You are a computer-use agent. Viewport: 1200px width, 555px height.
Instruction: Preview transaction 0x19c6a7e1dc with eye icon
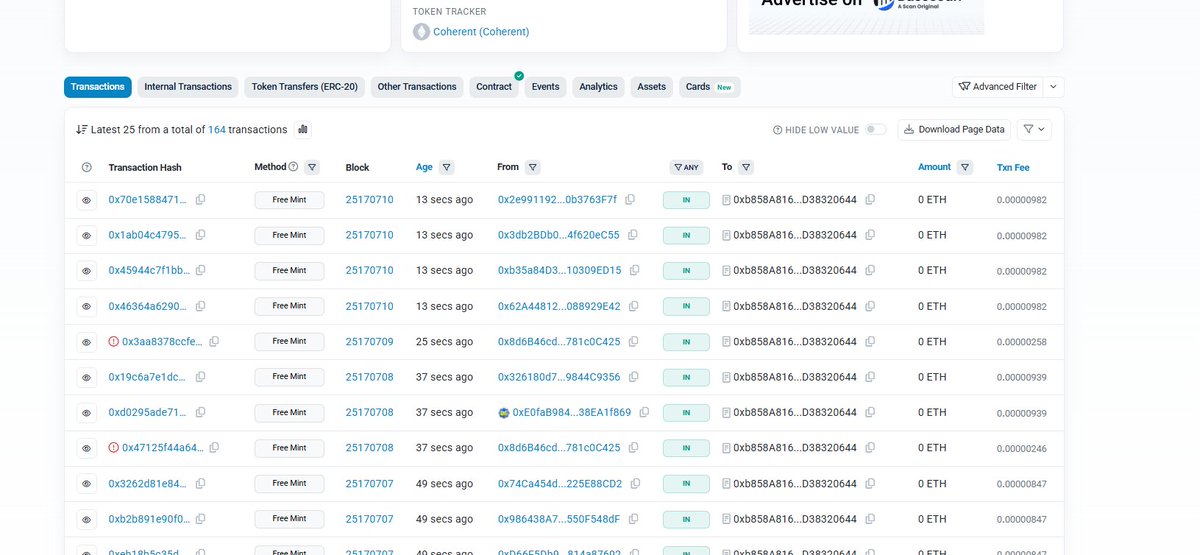pyautogui.click(x=86, y=377)
